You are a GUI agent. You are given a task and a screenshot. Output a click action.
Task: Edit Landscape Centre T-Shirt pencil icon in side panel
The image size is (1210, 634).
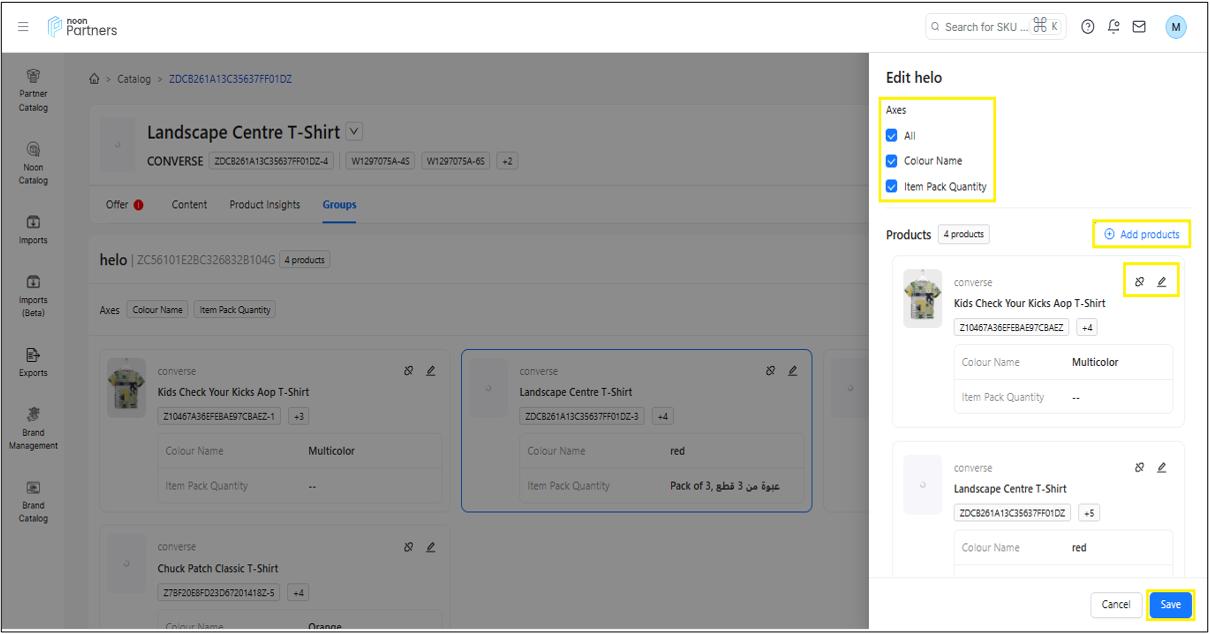tap(1162, 467)
